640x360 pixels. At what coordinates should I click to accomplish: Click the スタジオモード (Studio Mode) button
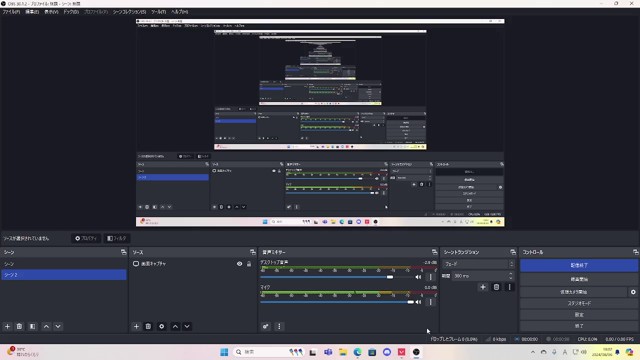(579, 304)
